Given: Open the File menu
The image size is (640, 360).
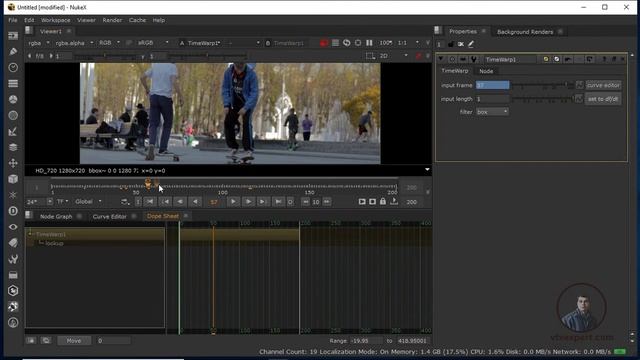Looking at the screenshot, I should click(x=13, y=20).
